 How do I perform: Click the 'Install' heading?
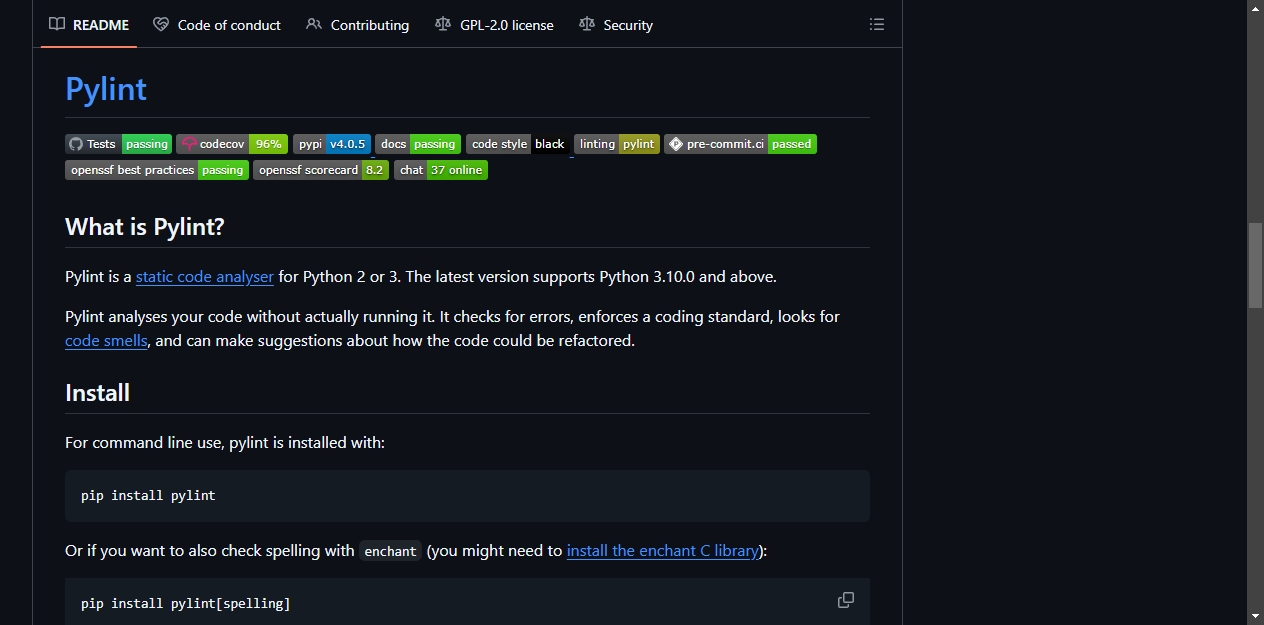(x=97, y=393)
